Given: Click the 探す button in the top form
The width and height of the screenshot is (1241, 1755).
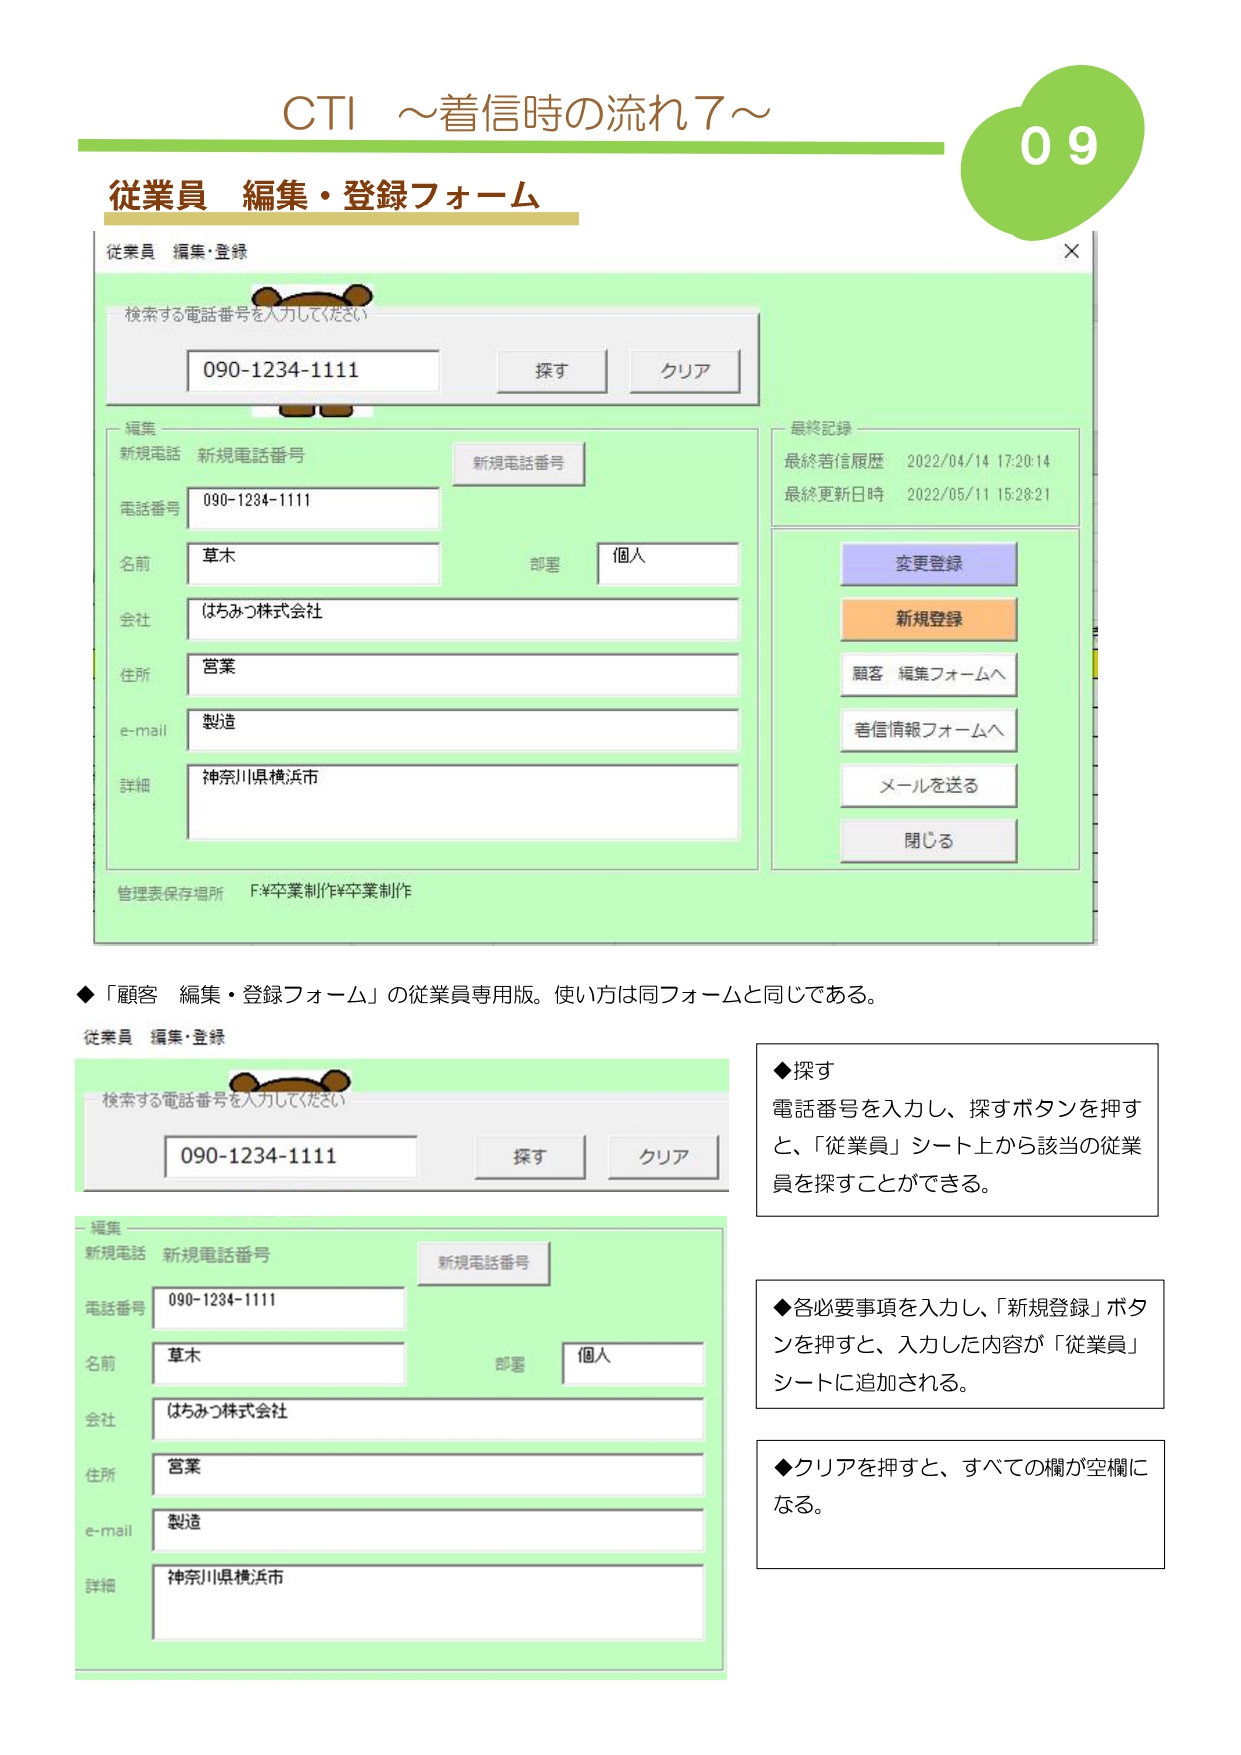Looking at the screenshot, I should (x=551, y=371).
